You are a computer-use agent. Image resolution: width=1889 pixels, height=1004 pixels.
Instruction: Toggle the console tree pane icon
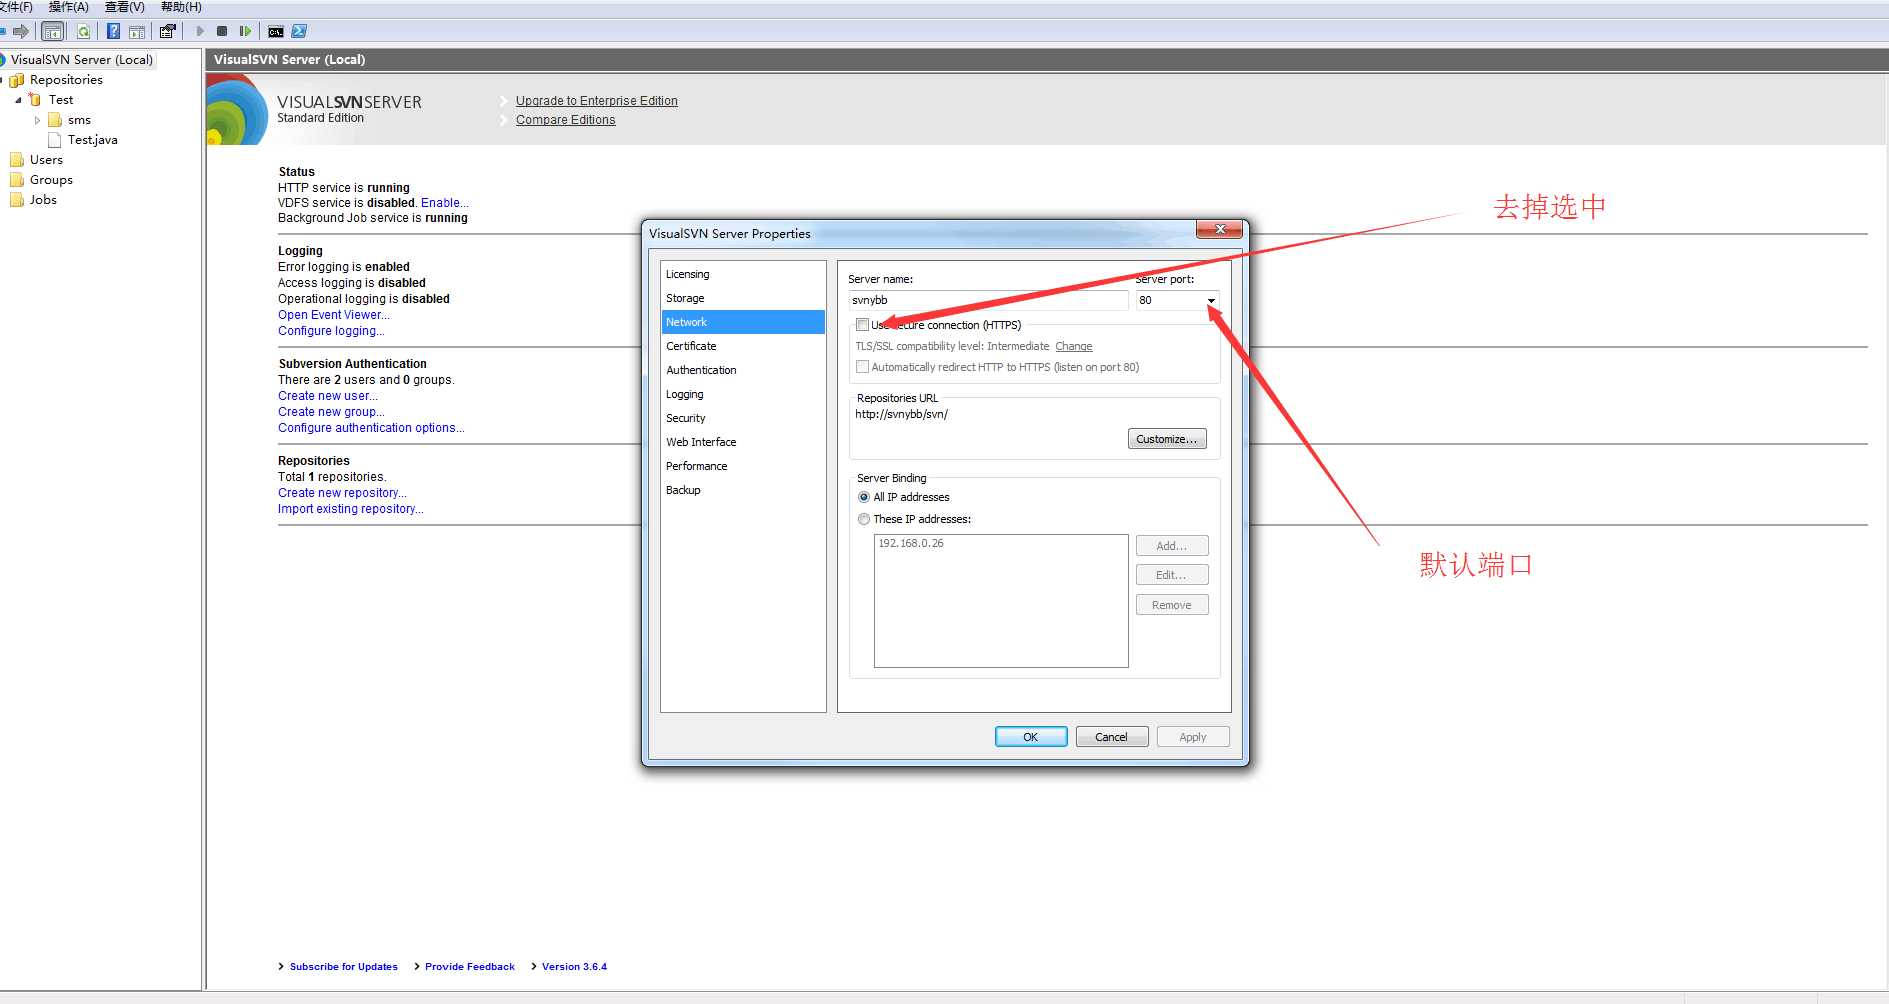(x=53, y=31)
